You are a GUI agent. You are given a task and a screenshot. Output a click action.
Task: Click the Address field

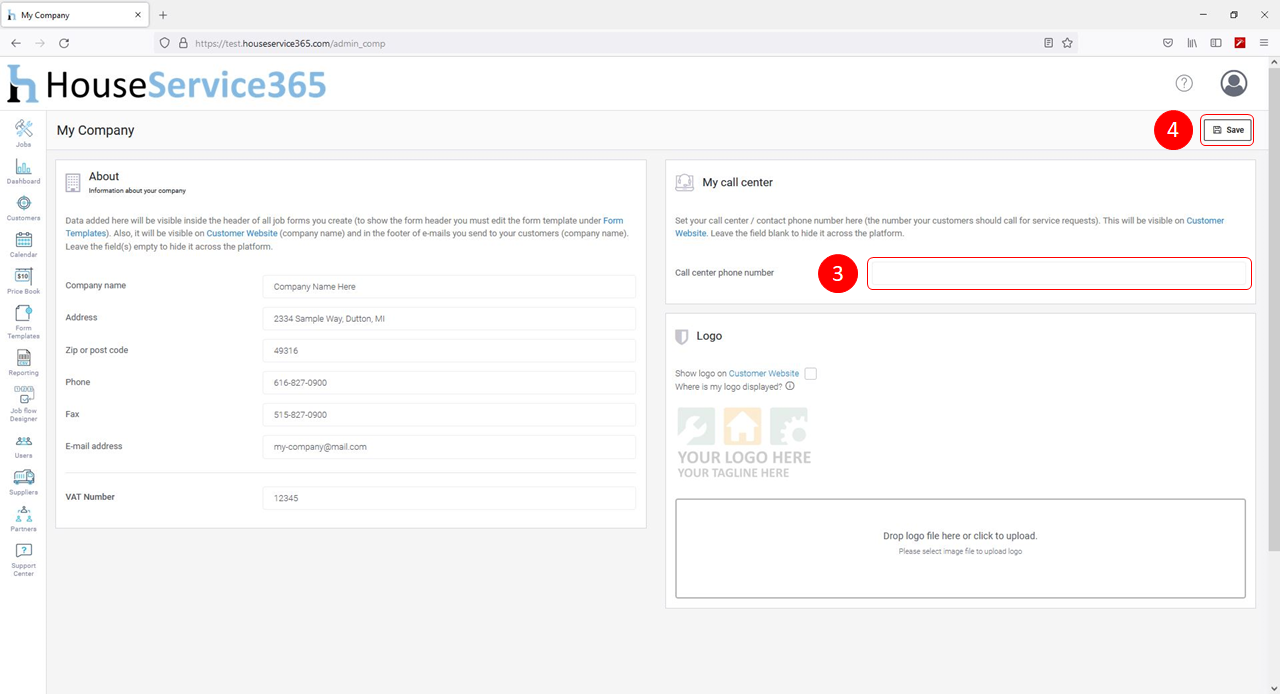449,318
